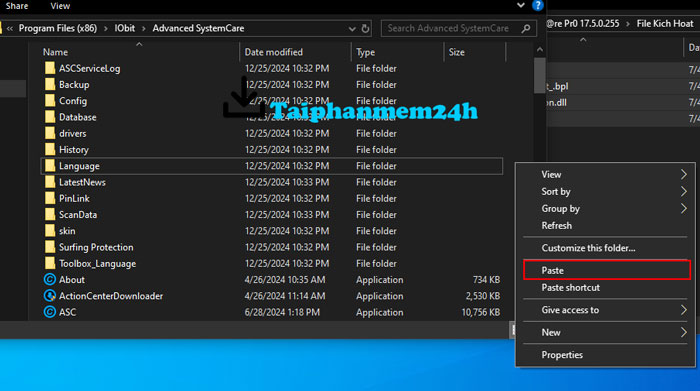Viewport: 700px width, 391px height.
Task: Open dropdown after IObit breadcrumb
Action: pyautogui.click(x=144, y=29)
